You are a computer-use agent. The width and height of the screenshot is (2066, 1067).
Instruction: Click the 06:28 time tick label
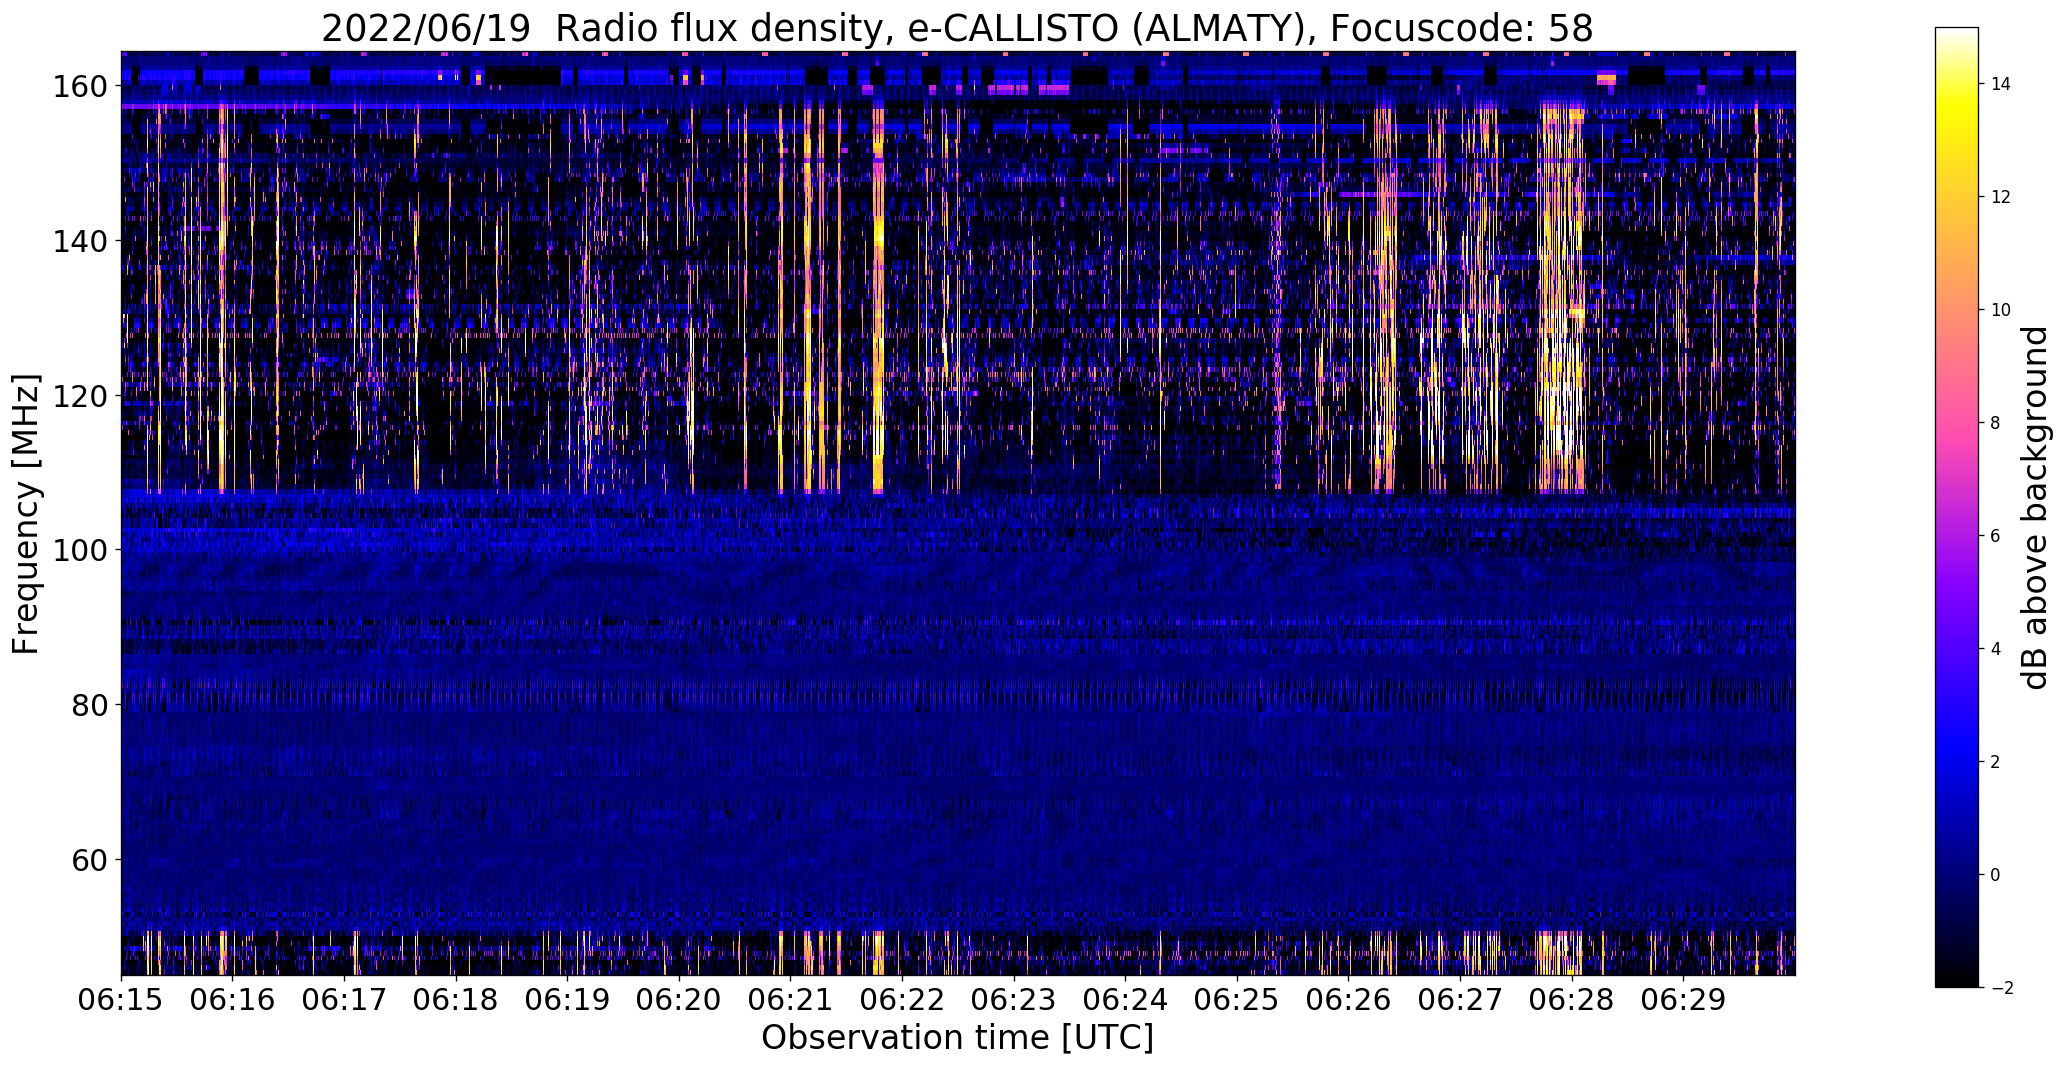tap(1572, 999)
